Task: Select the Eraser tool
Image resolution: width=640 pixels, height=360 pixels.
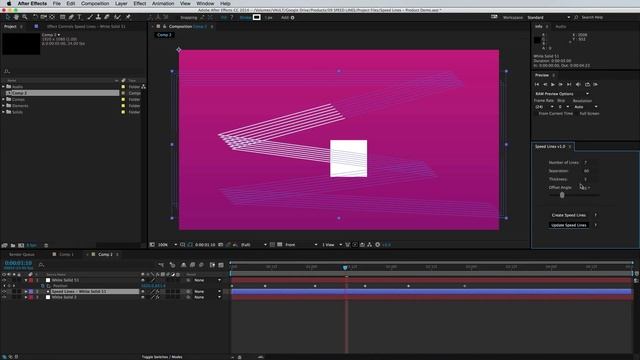Action: pyautogui.click(x=107, y=17)
